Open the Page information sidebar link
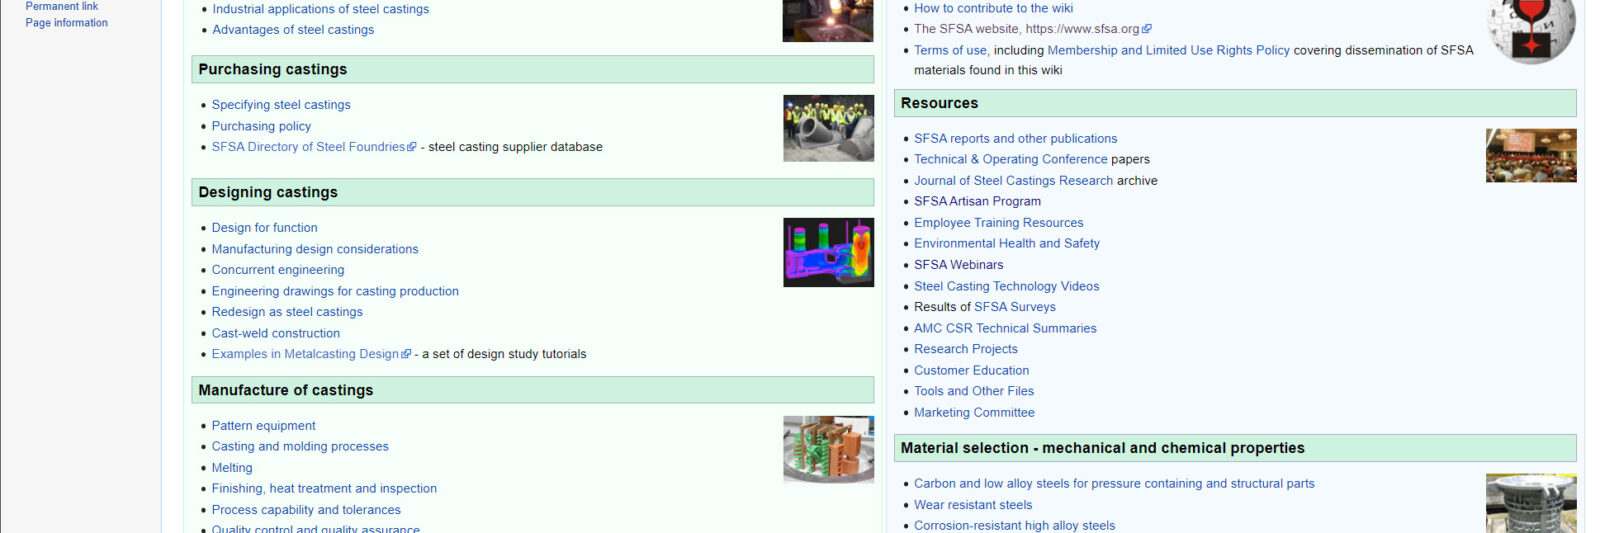 (x=67, y=23)
